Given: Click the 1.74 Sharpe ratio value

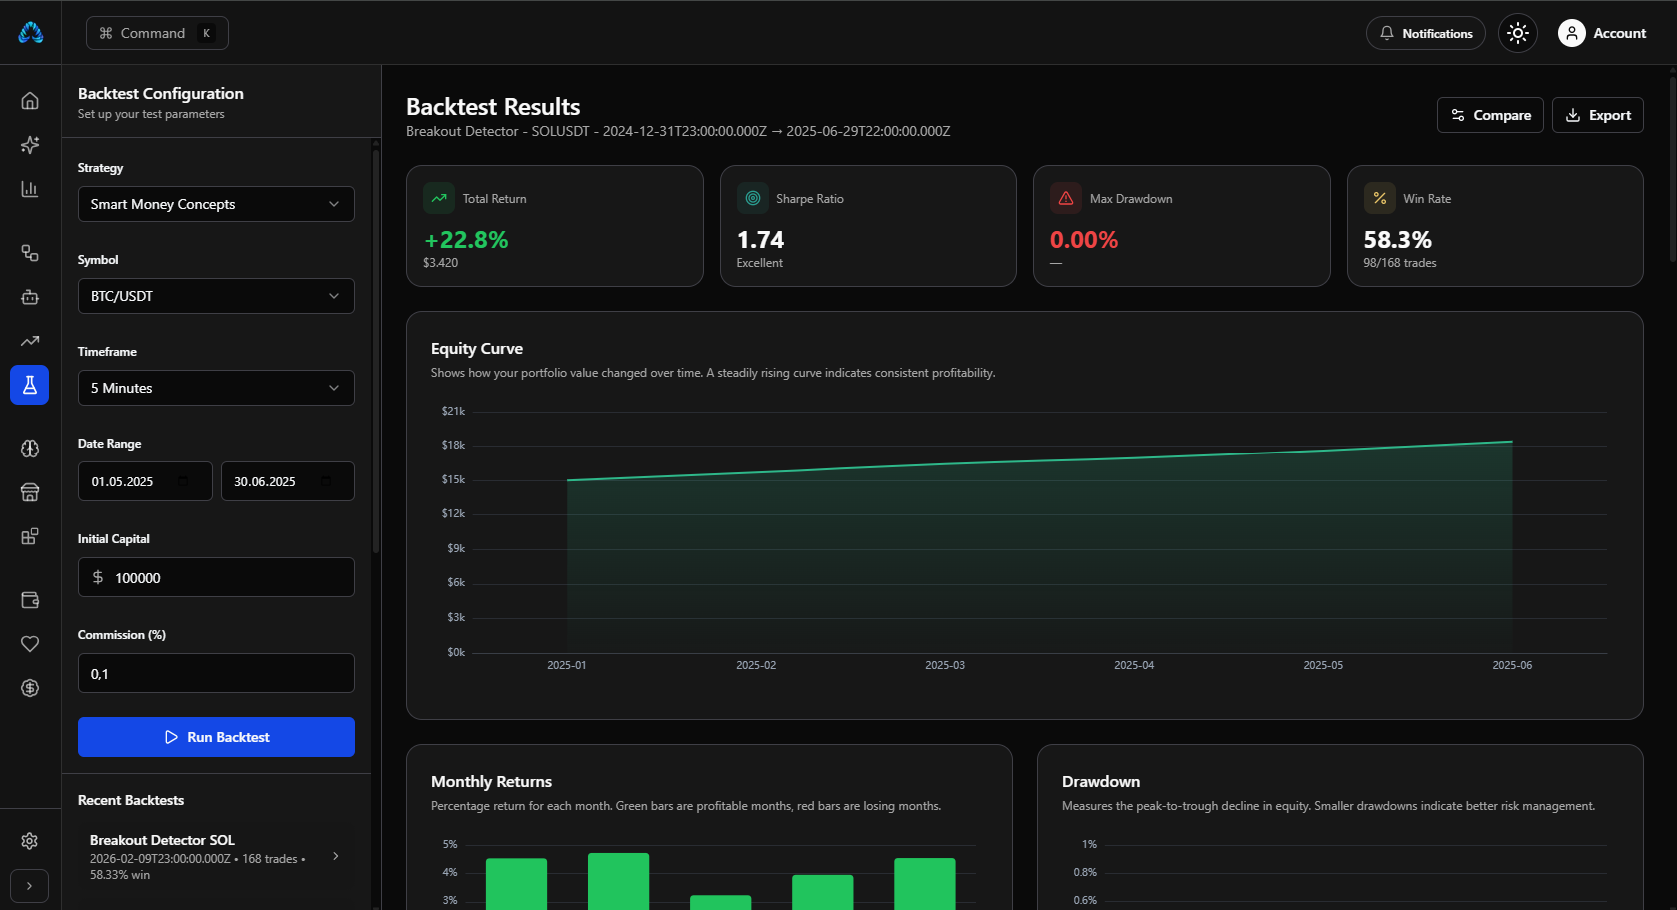Looking at the screenshot, I should (x=760, y=240).
